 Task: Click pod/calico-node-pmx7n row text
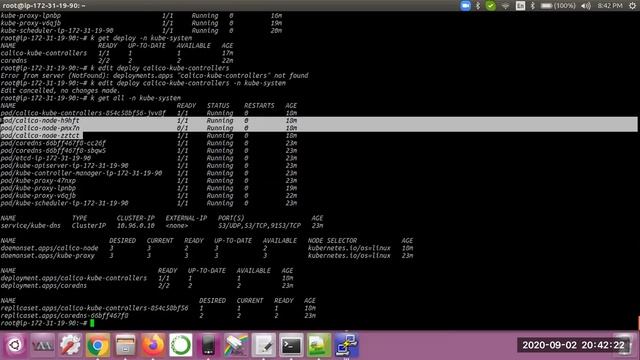tap(40, 128)
